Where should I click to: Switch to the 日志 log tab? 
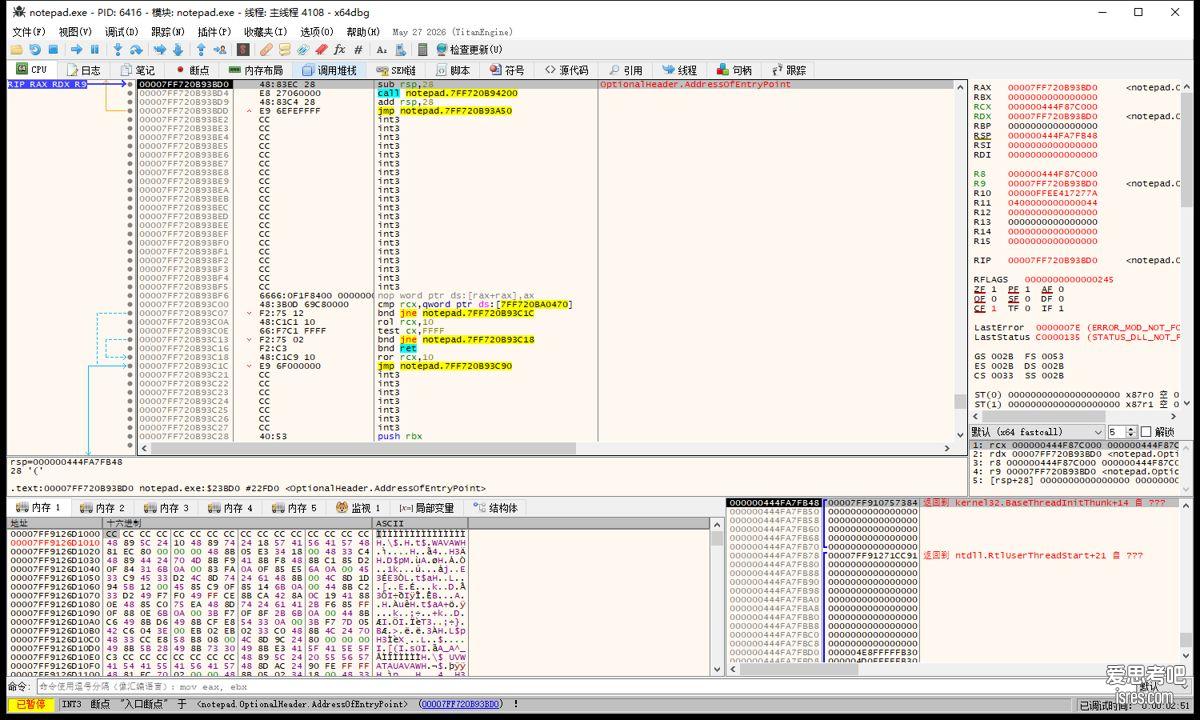click(x=83, y=70)
